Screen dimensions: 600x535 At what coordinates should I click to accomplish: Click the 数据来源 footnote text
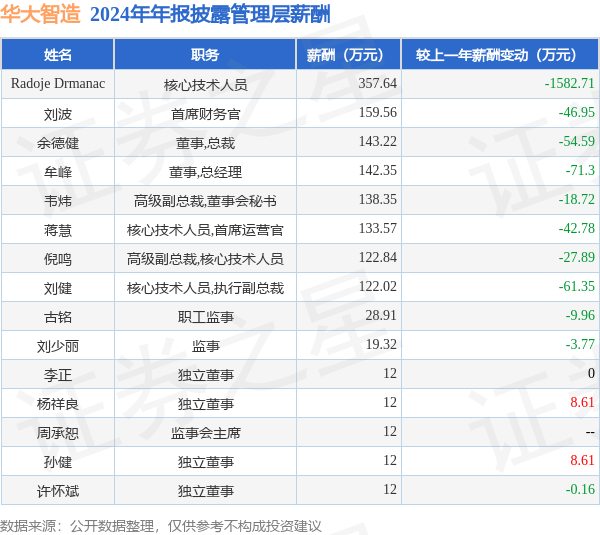161,526
